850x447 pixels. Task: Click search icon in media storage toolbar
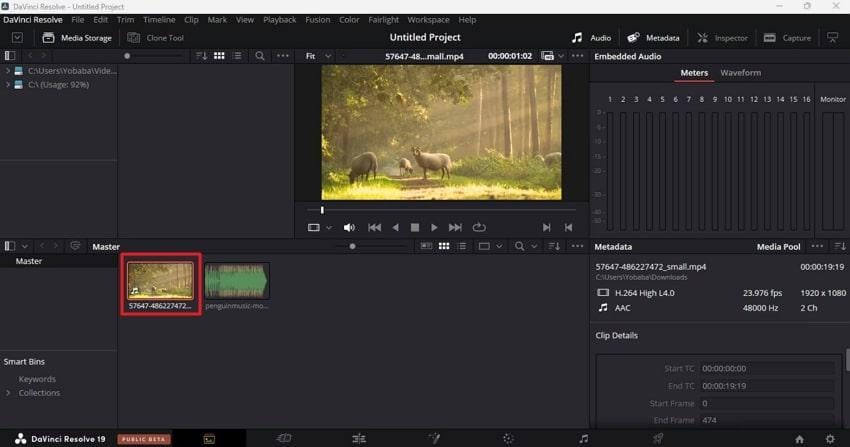pos(260,56)
